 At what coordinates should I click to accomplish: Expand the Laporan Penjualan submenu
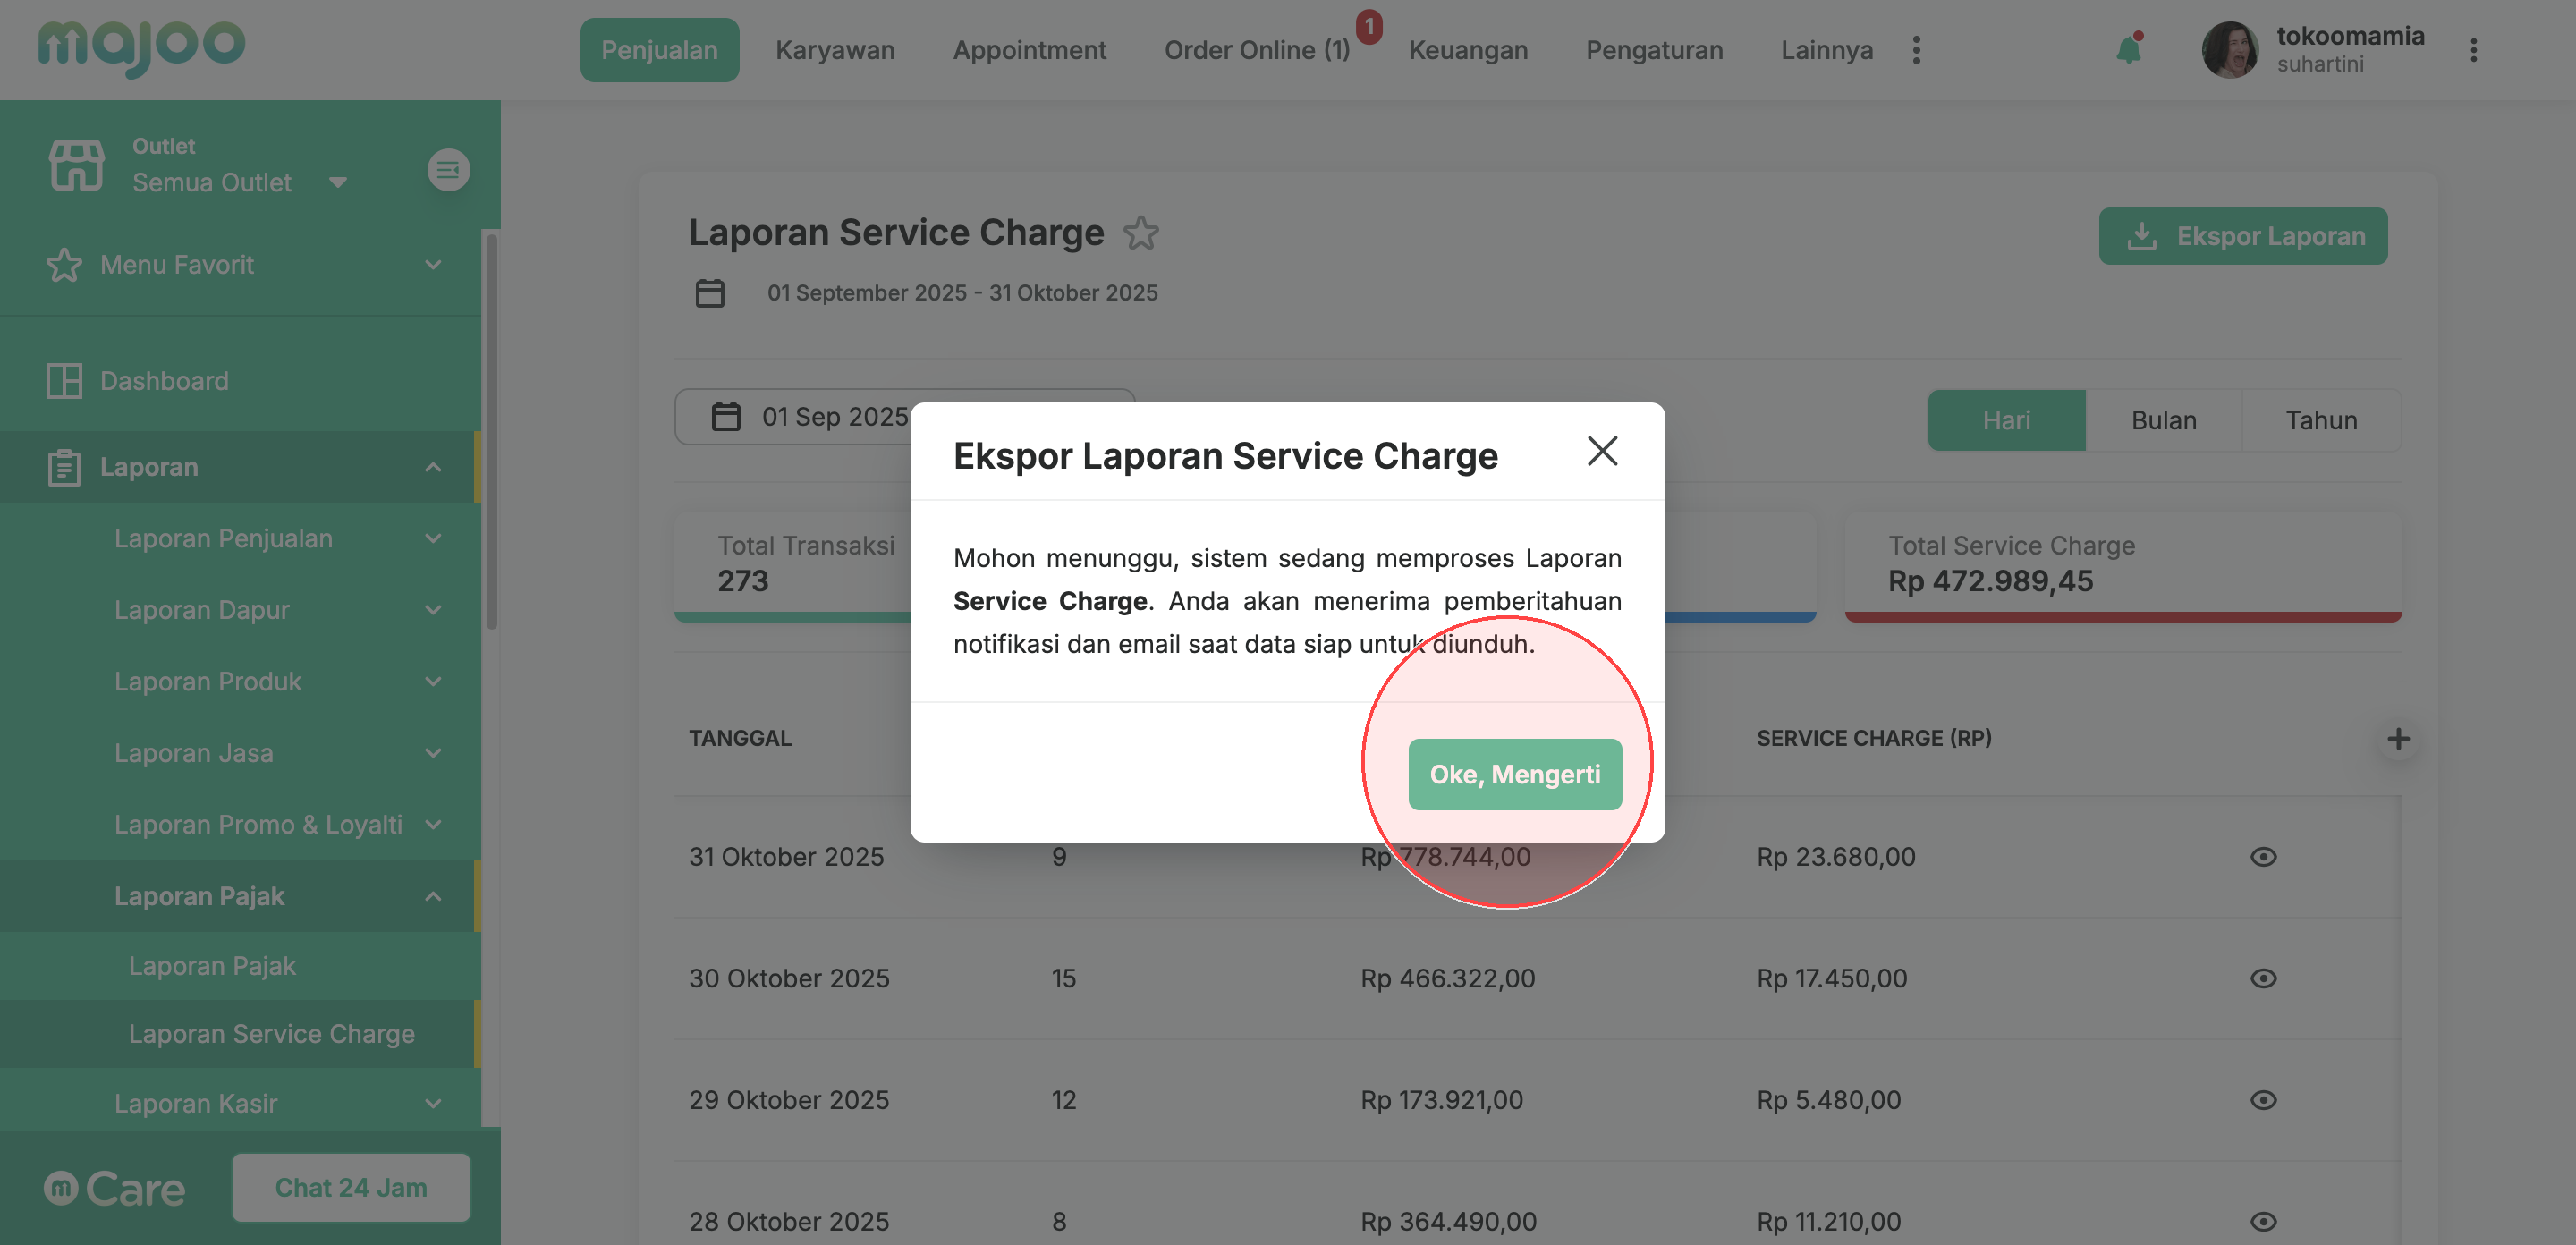click(x=432, y=538)
